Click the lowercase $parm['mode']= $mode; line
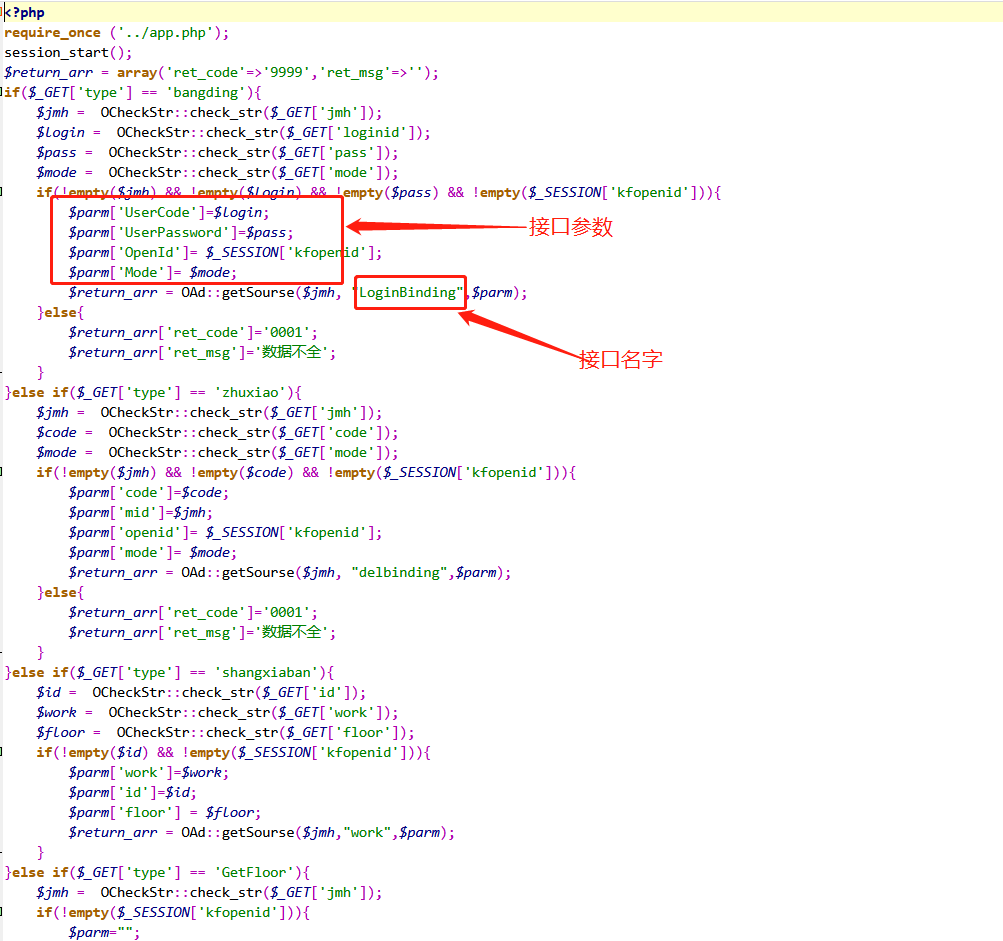Screen dimensions: 1003x941 pos(153,553)
